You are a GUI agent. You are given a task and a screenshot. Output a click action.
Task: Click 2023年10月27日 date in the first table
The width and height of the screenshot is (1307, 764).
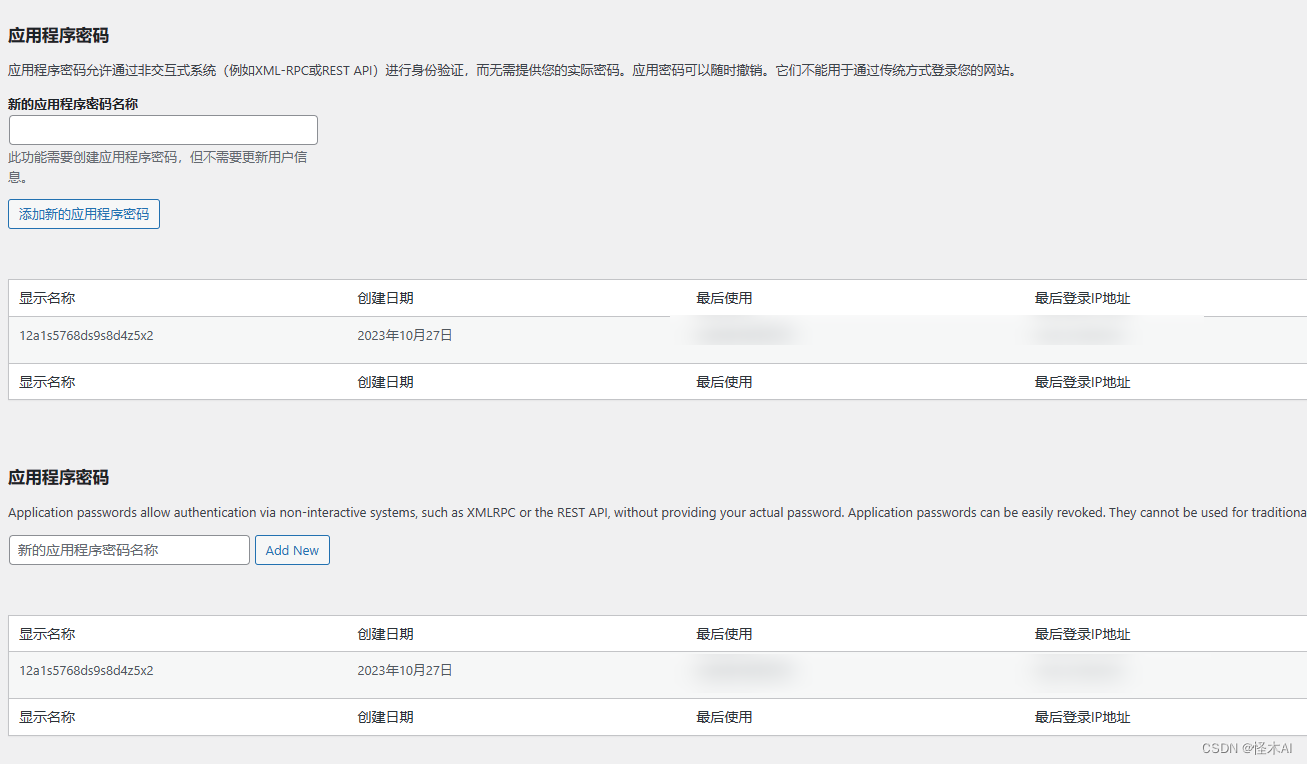pyautogui.click(x=405, y=336)
